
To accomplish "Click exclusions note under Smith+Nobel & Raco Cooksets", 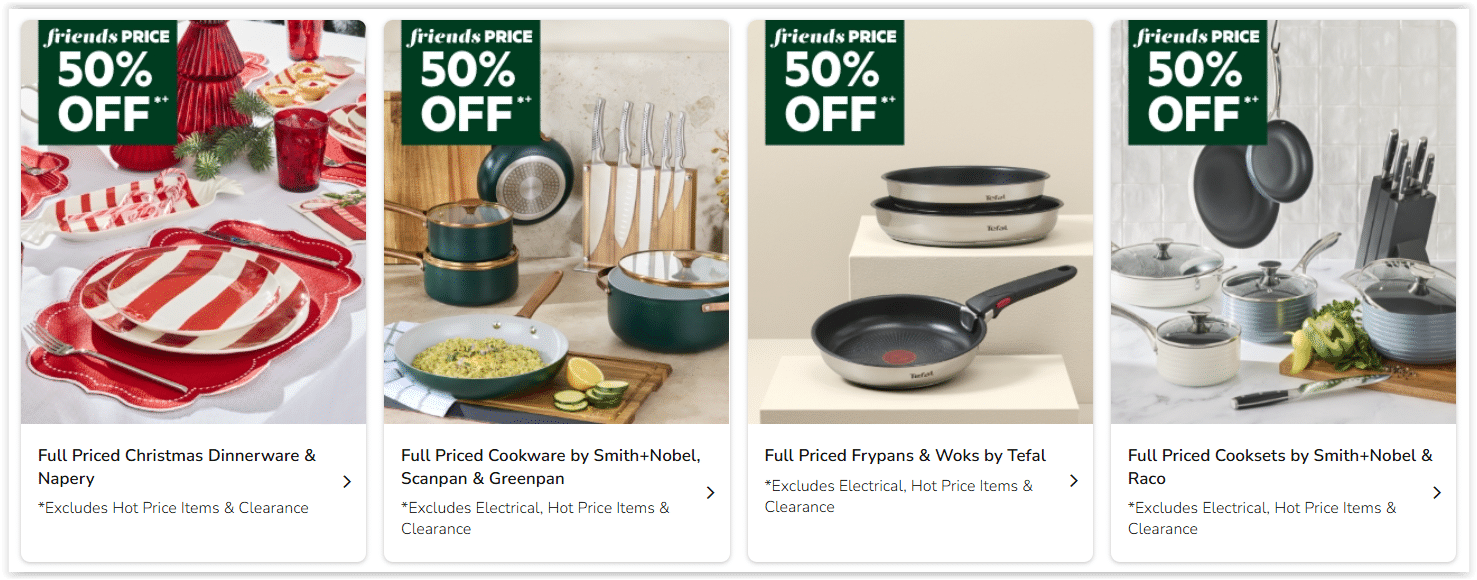I will (1262, 518).
